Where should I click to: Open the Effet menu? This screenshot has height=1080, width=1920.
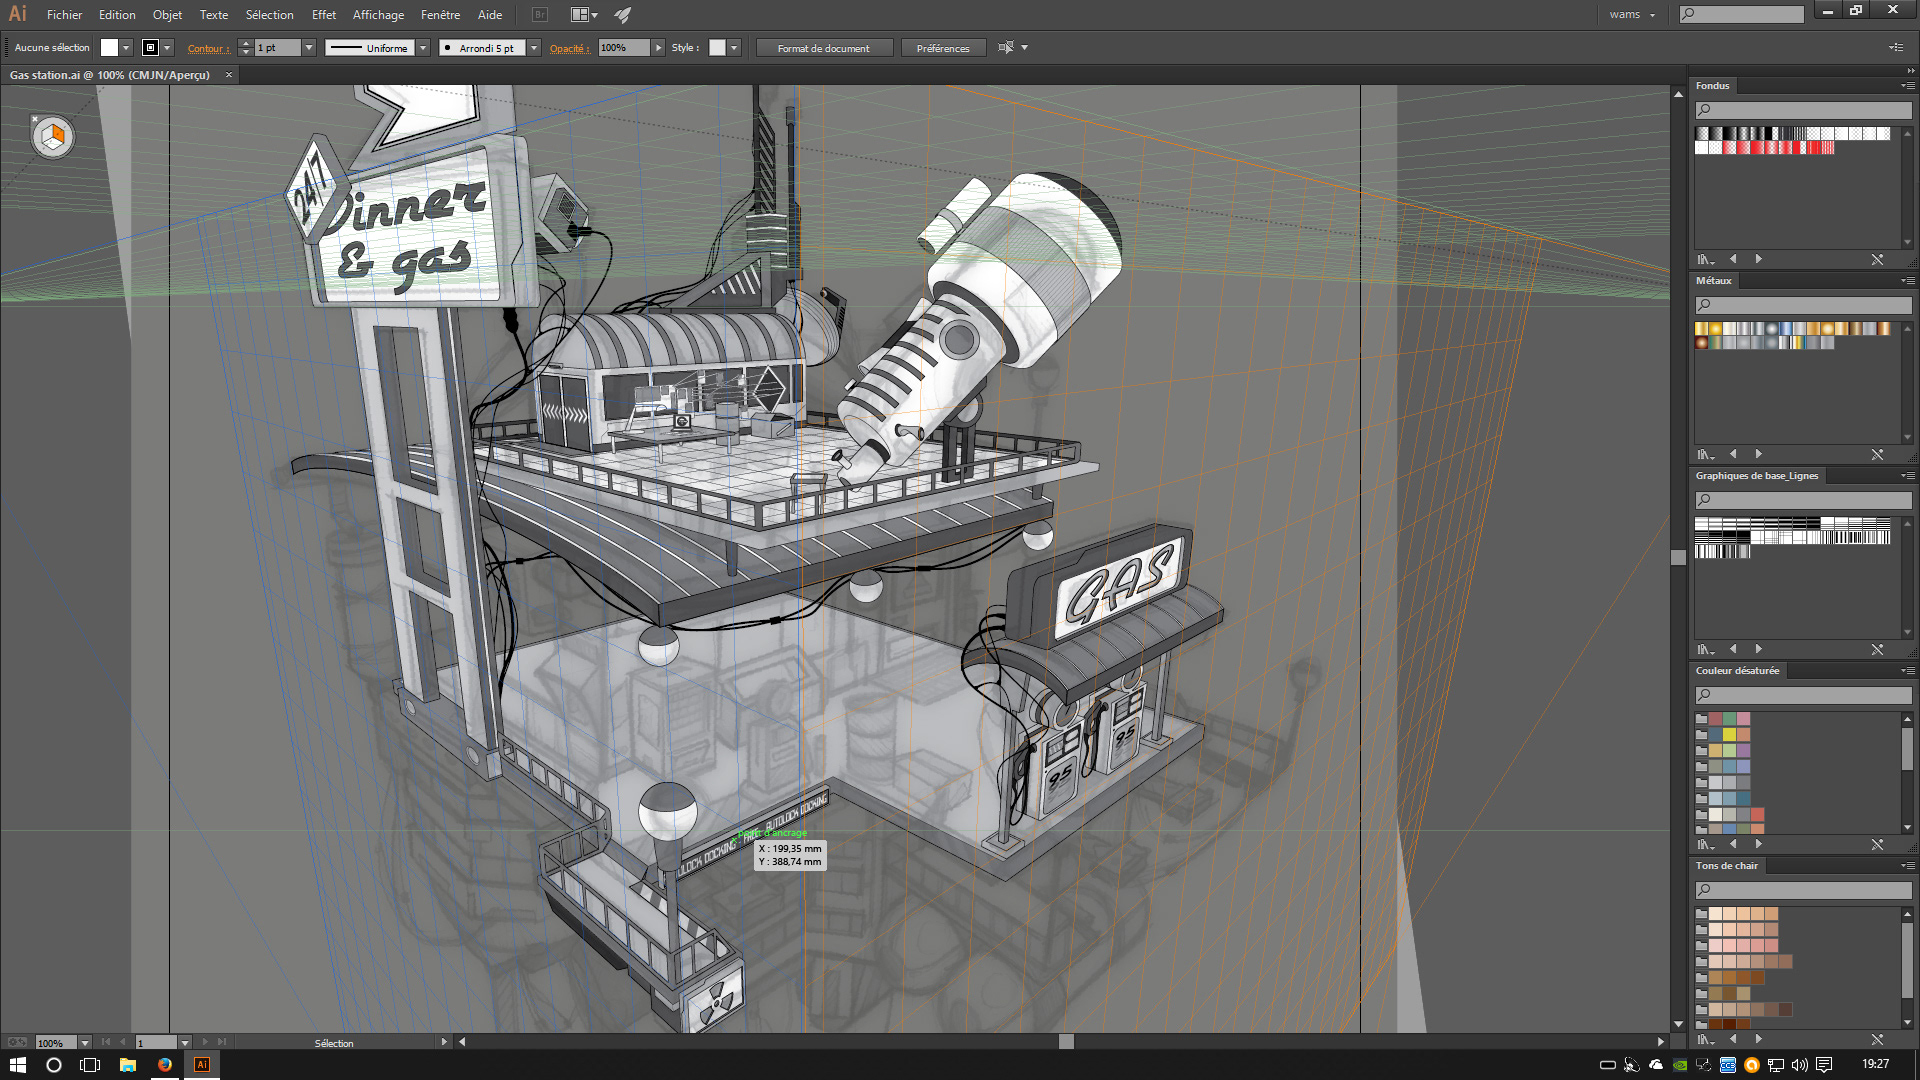tap(323, 15)
